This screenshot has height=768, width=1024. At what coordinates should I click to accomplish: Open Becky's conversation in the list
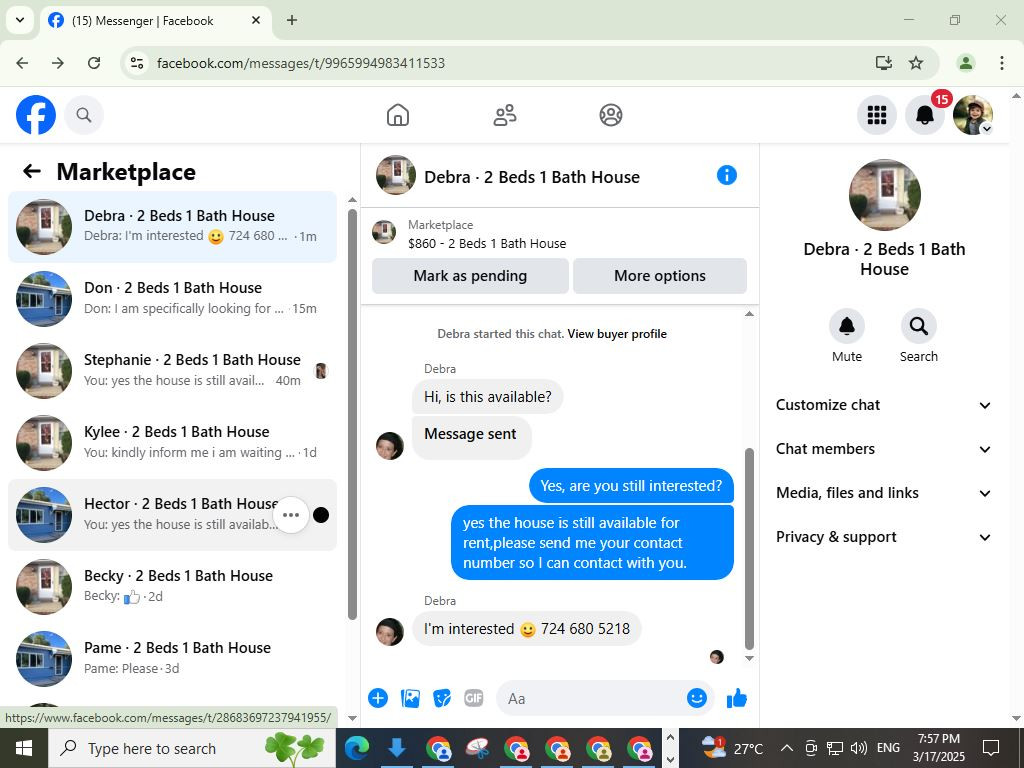coord(172,586)
